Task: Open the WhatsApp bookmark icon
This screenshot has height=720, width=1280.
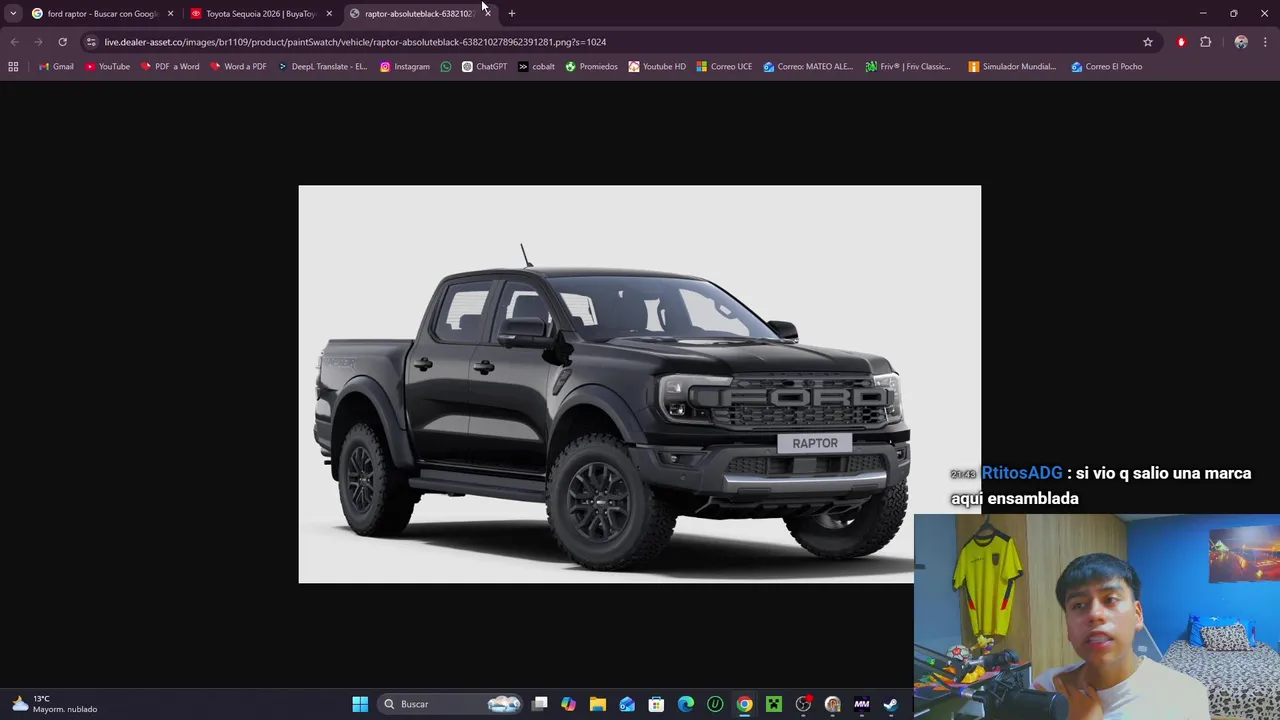Action: (x=446, y=67)
